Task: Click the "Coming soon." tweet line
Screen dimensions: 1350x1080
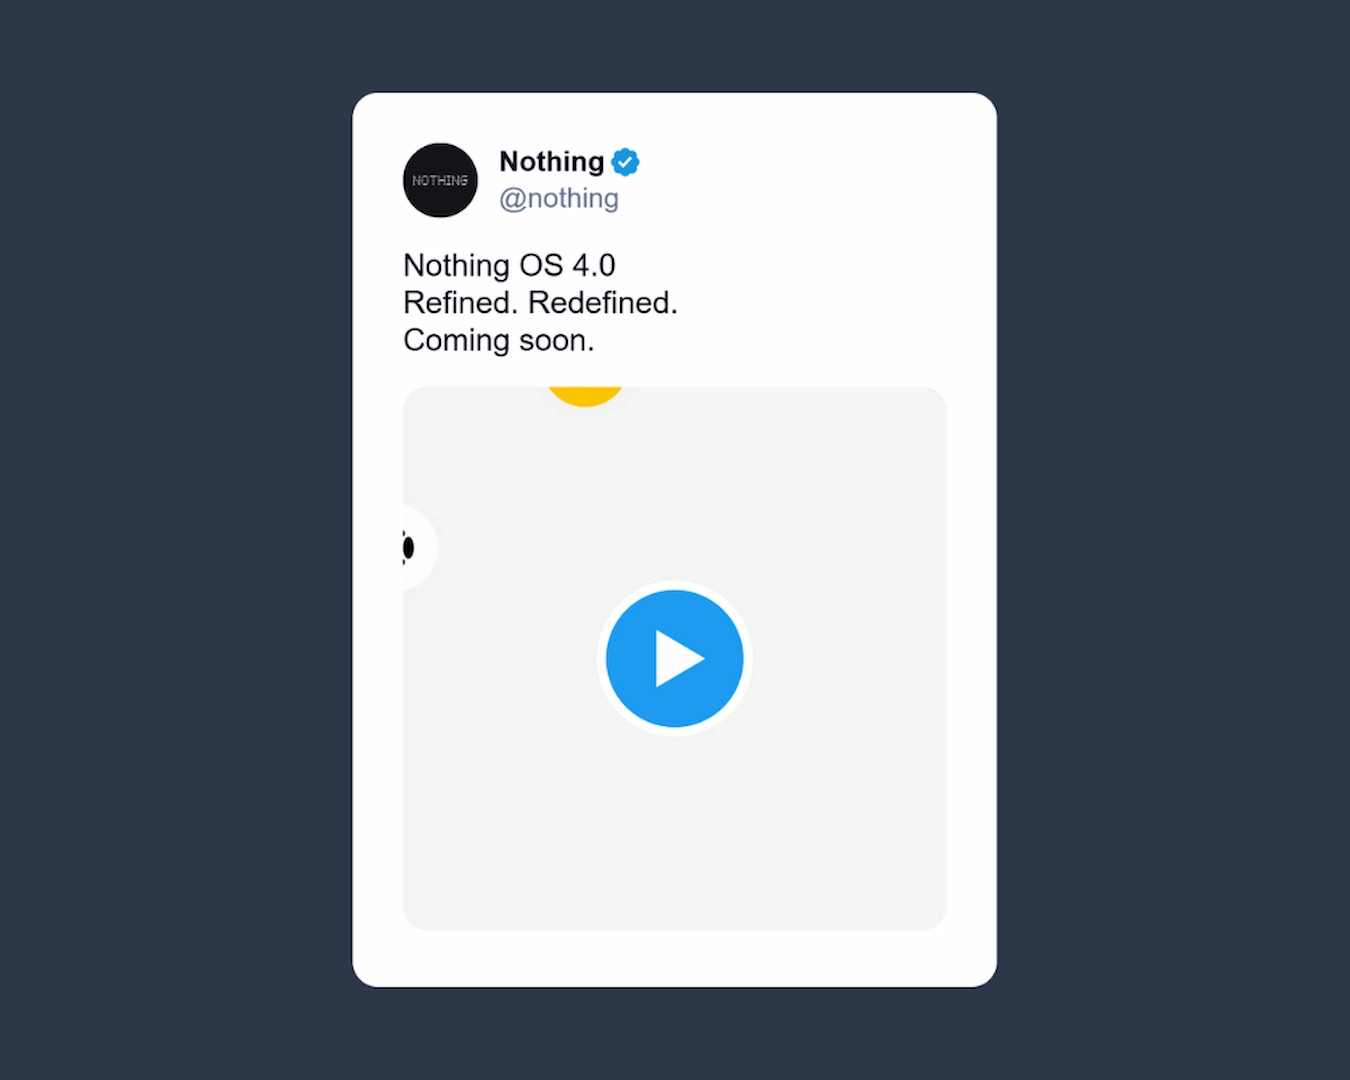Action: click(499, 340)
